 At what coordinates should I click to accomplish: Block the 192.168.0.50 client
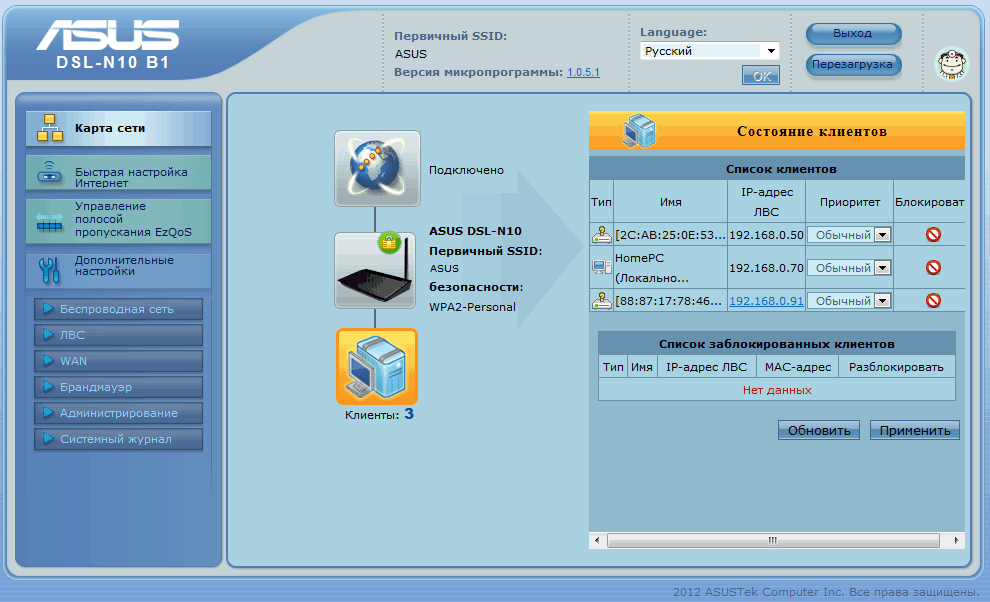coord(933,236)
